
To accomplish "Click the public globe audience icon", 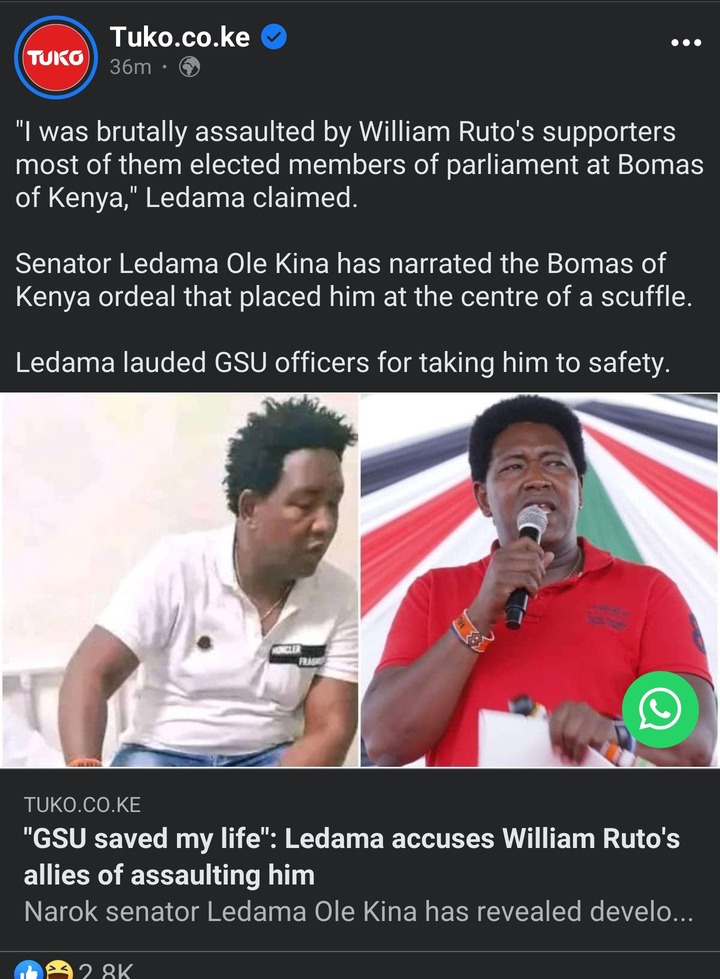I will [189, 67].
